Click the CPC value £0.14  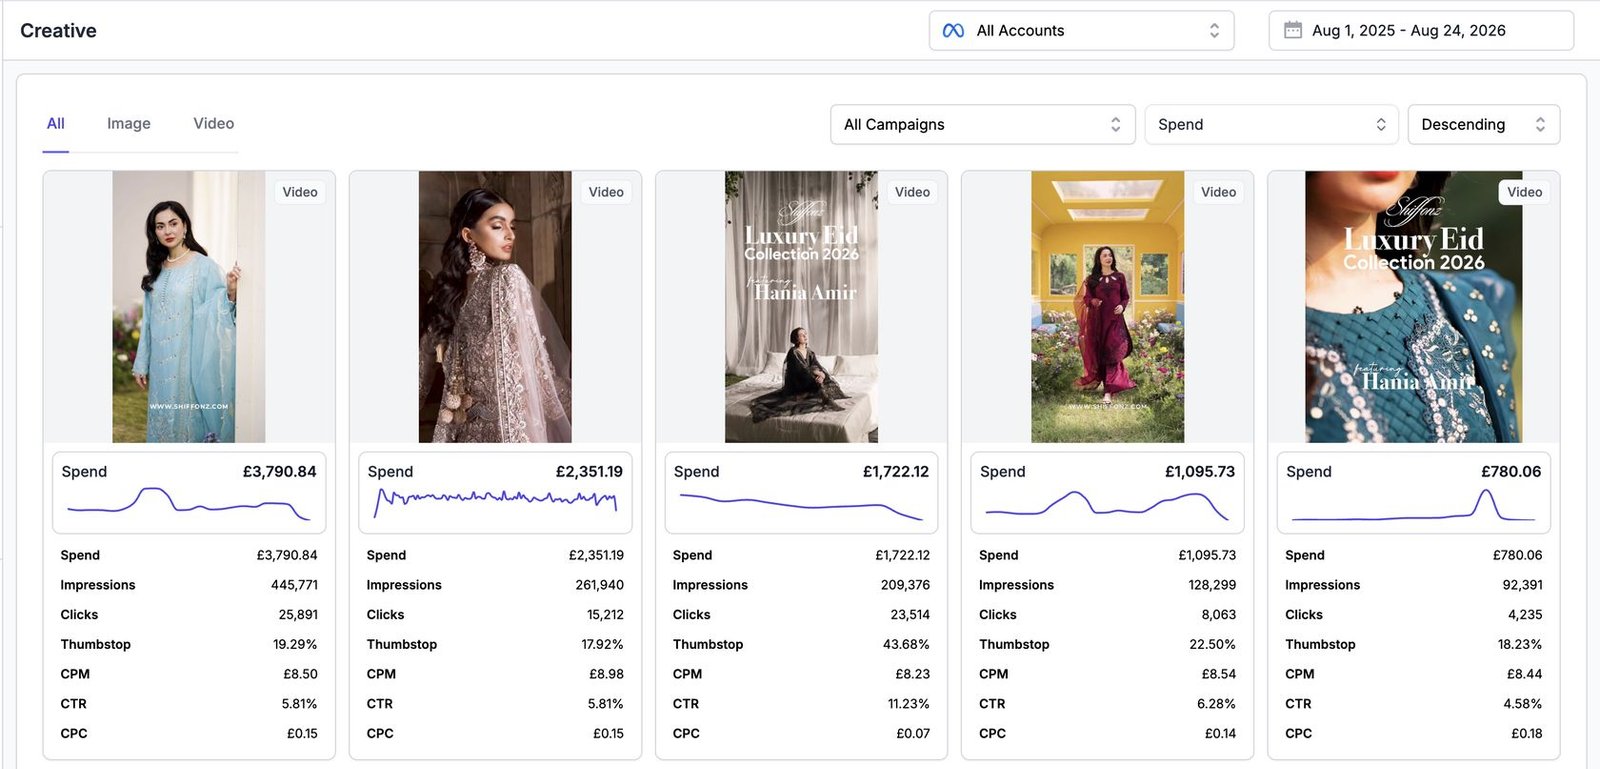pyautogui.click(x=1220, y=734)
